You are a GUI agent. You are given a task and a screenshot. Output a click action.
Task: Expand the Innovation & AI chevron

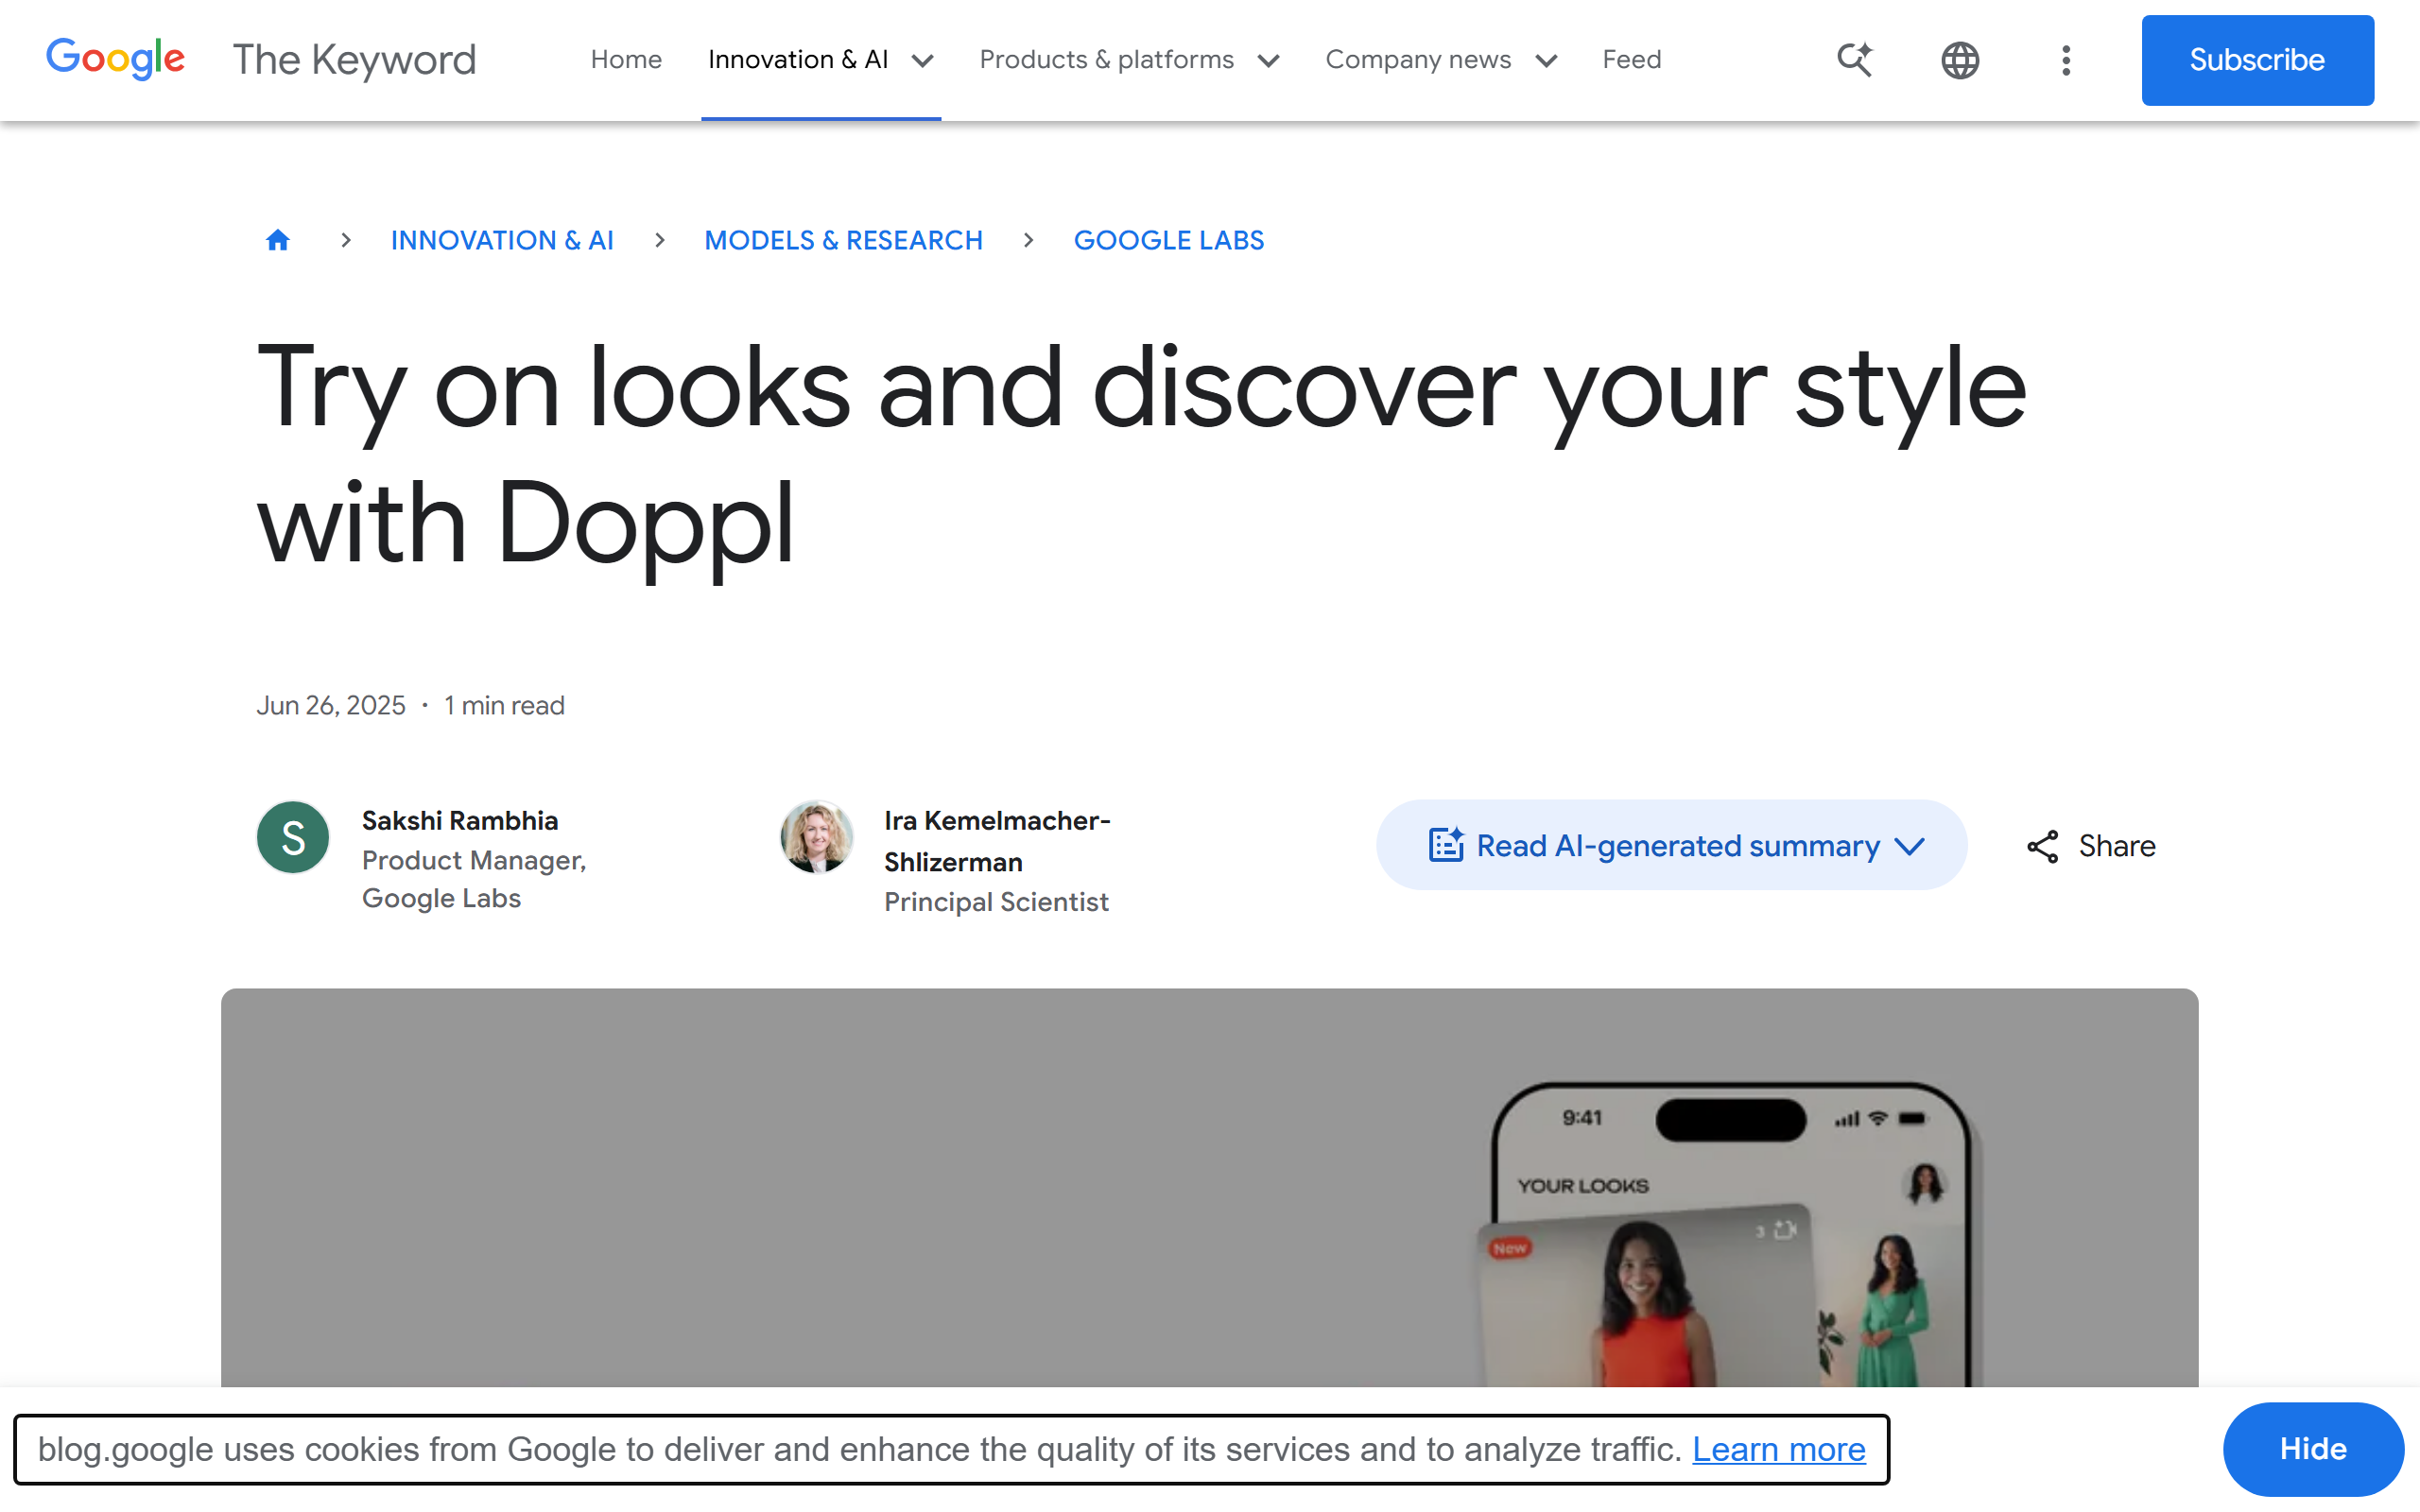point(922,61)
